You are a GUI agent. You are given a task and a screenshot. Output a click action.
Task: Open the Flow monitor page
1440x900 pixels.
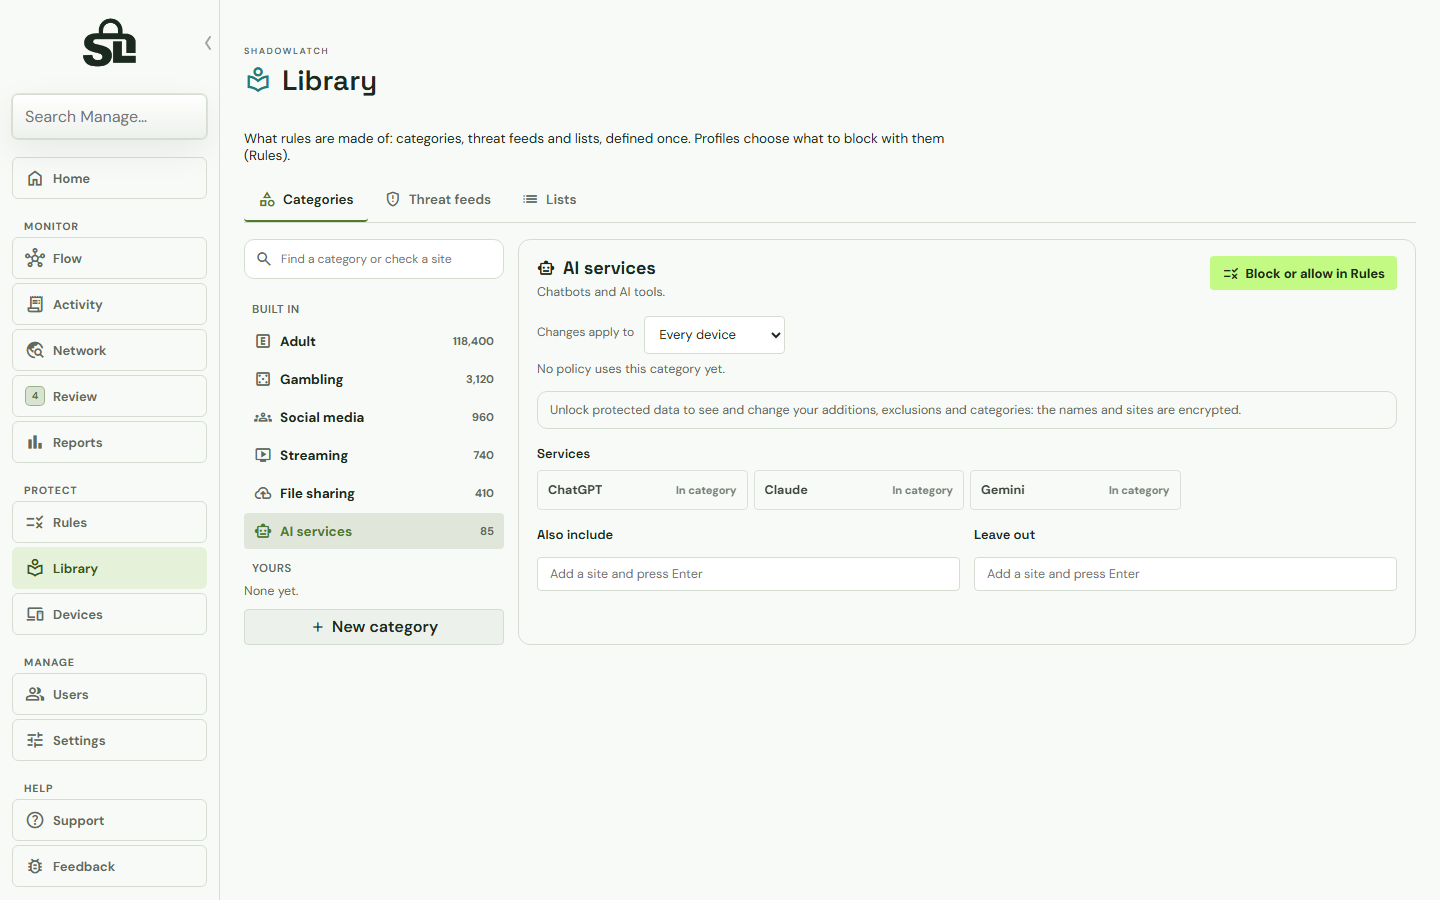(x=109, y=258)
